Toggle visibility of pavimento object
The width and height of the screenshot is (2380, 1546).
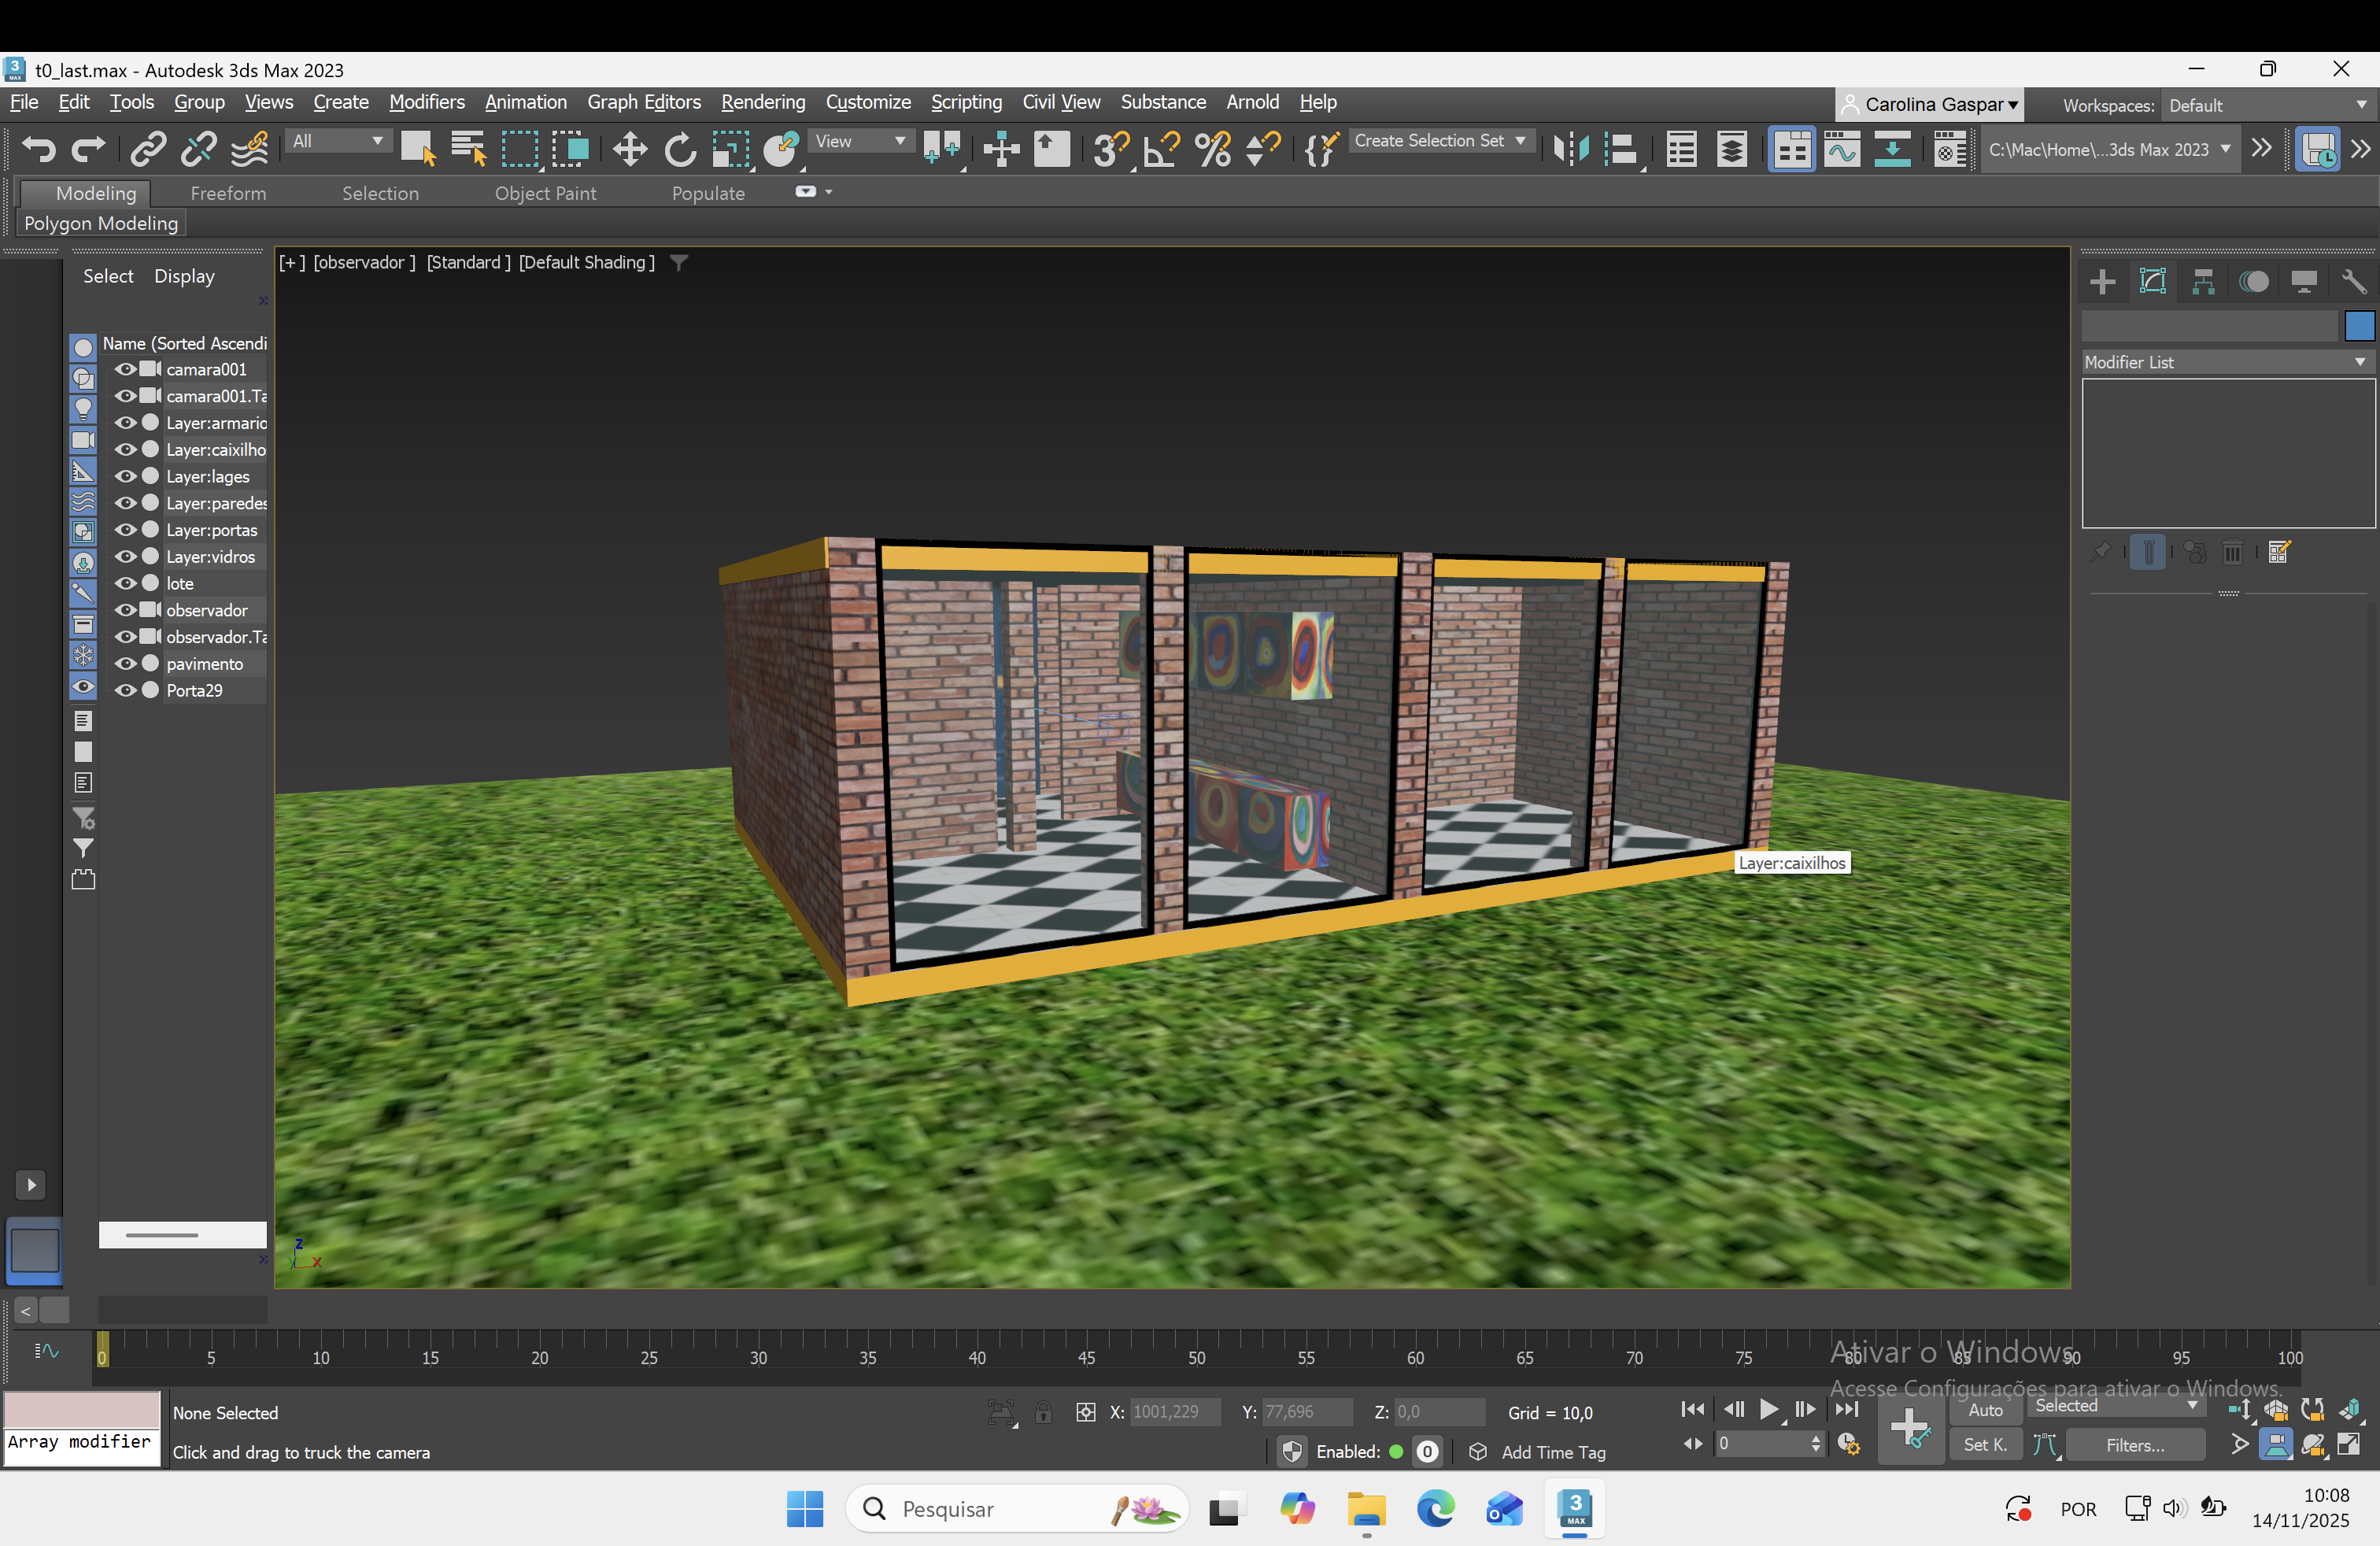pyautogui.click(x=125, y=664)
